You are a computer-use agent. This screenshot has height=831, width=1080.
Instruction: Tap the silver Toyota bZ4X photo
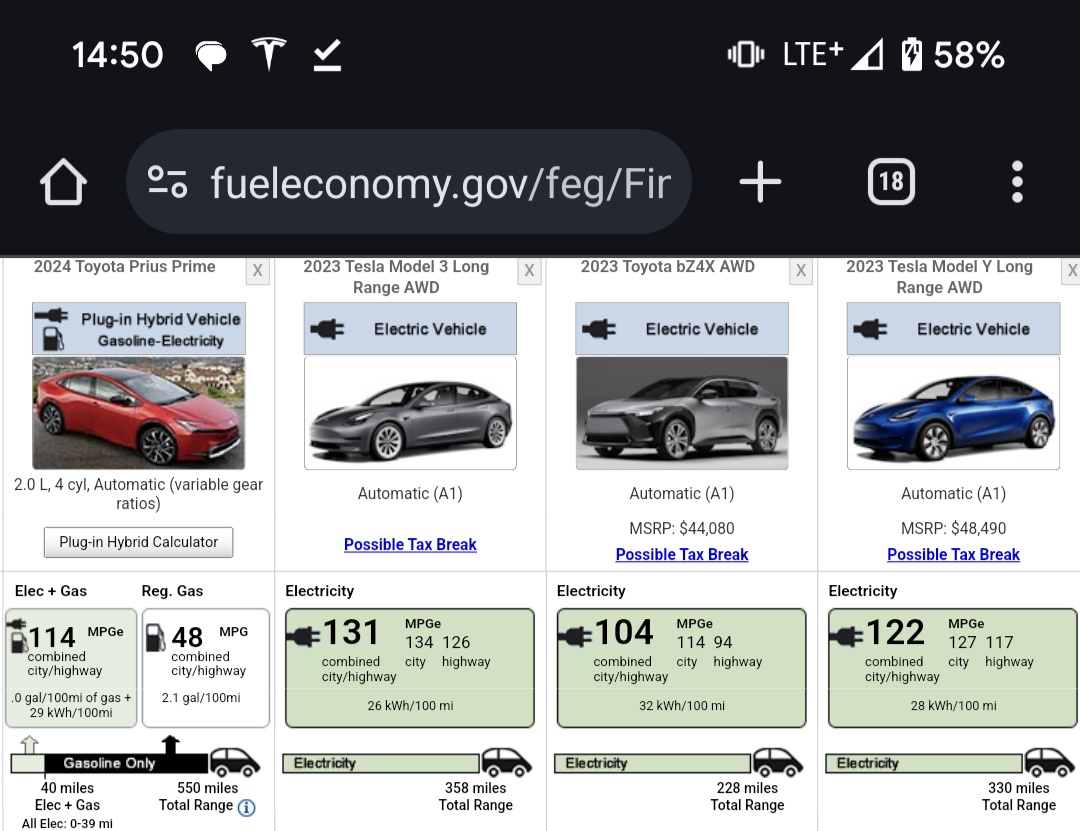(682, 413)
